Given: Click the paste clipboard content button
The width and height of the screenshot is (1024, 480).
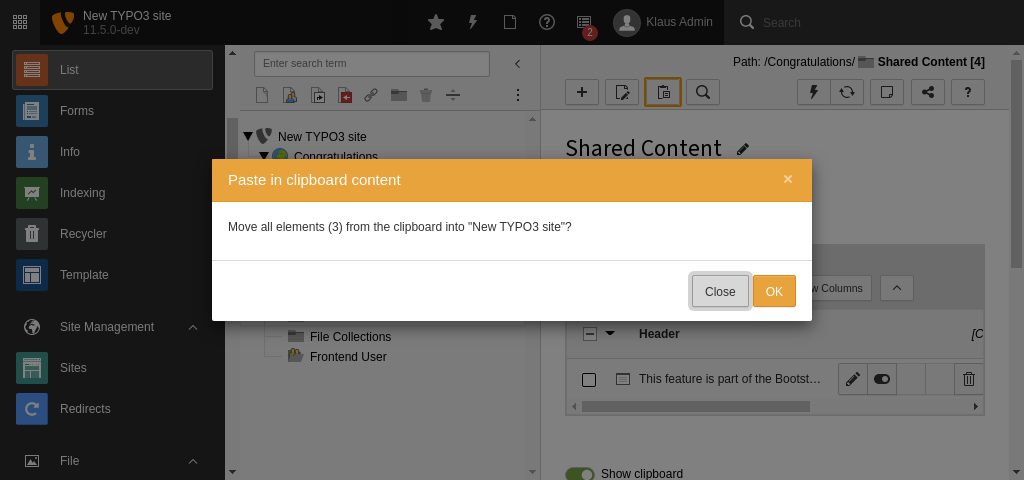Looking at the screenshot, I should pos(663,92).
